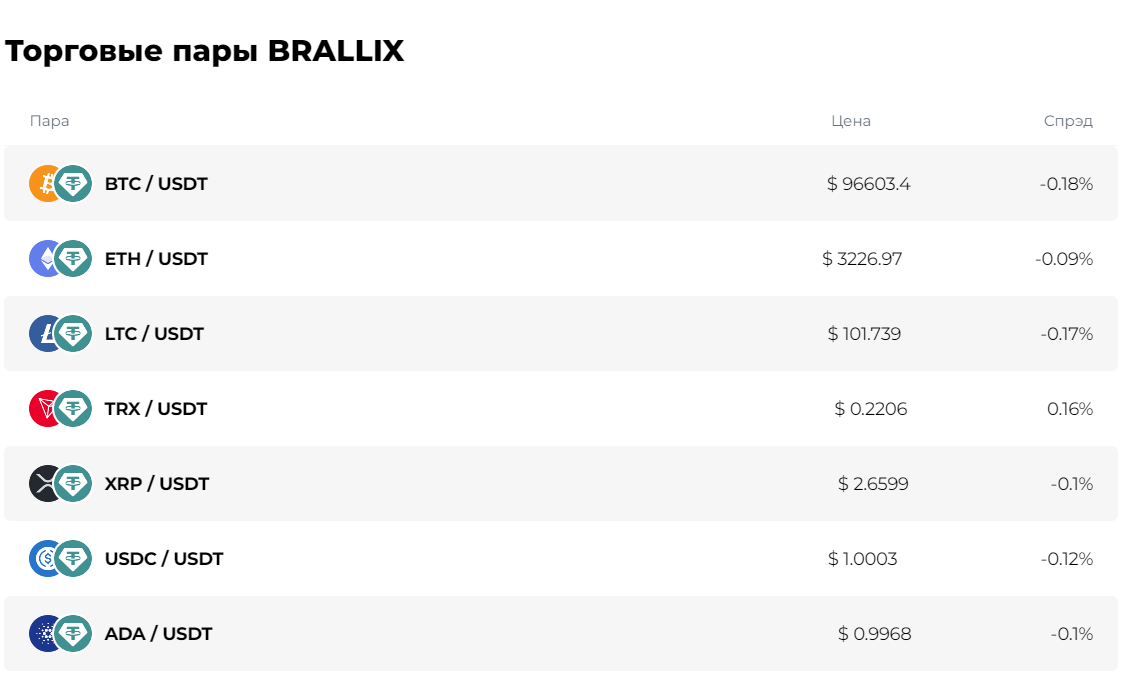
Task: Open the XRP / USDT pair
Action: 157,484
